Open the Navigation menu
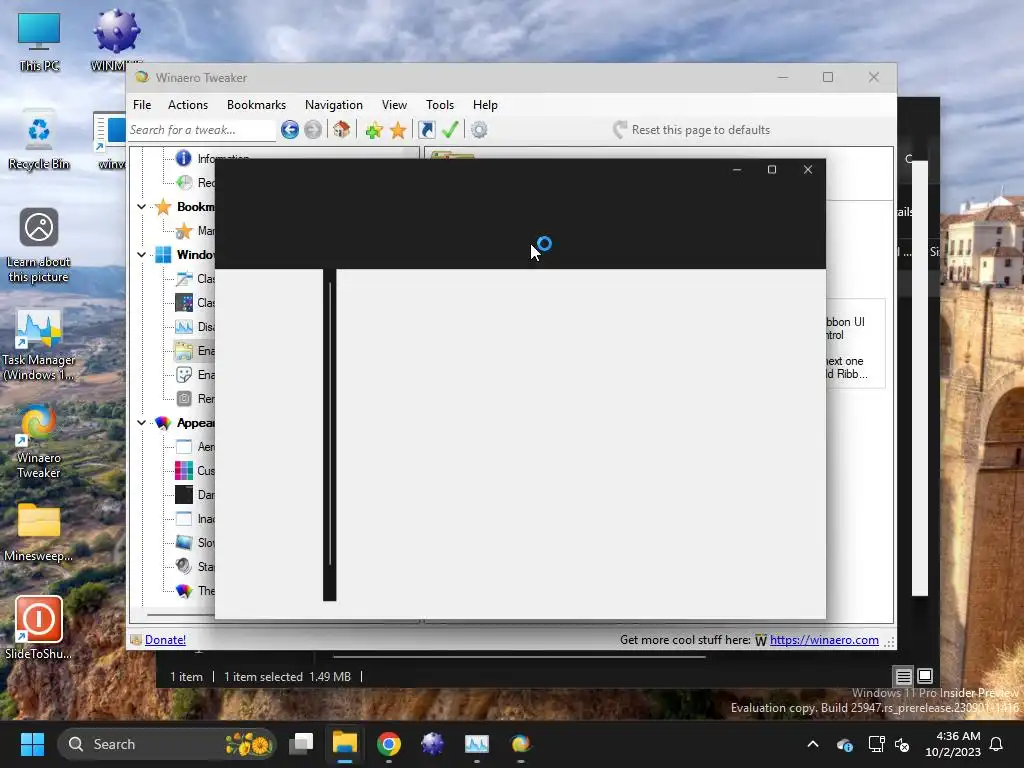The width and height of the screenshot is (1024, 768). [333, 105]
